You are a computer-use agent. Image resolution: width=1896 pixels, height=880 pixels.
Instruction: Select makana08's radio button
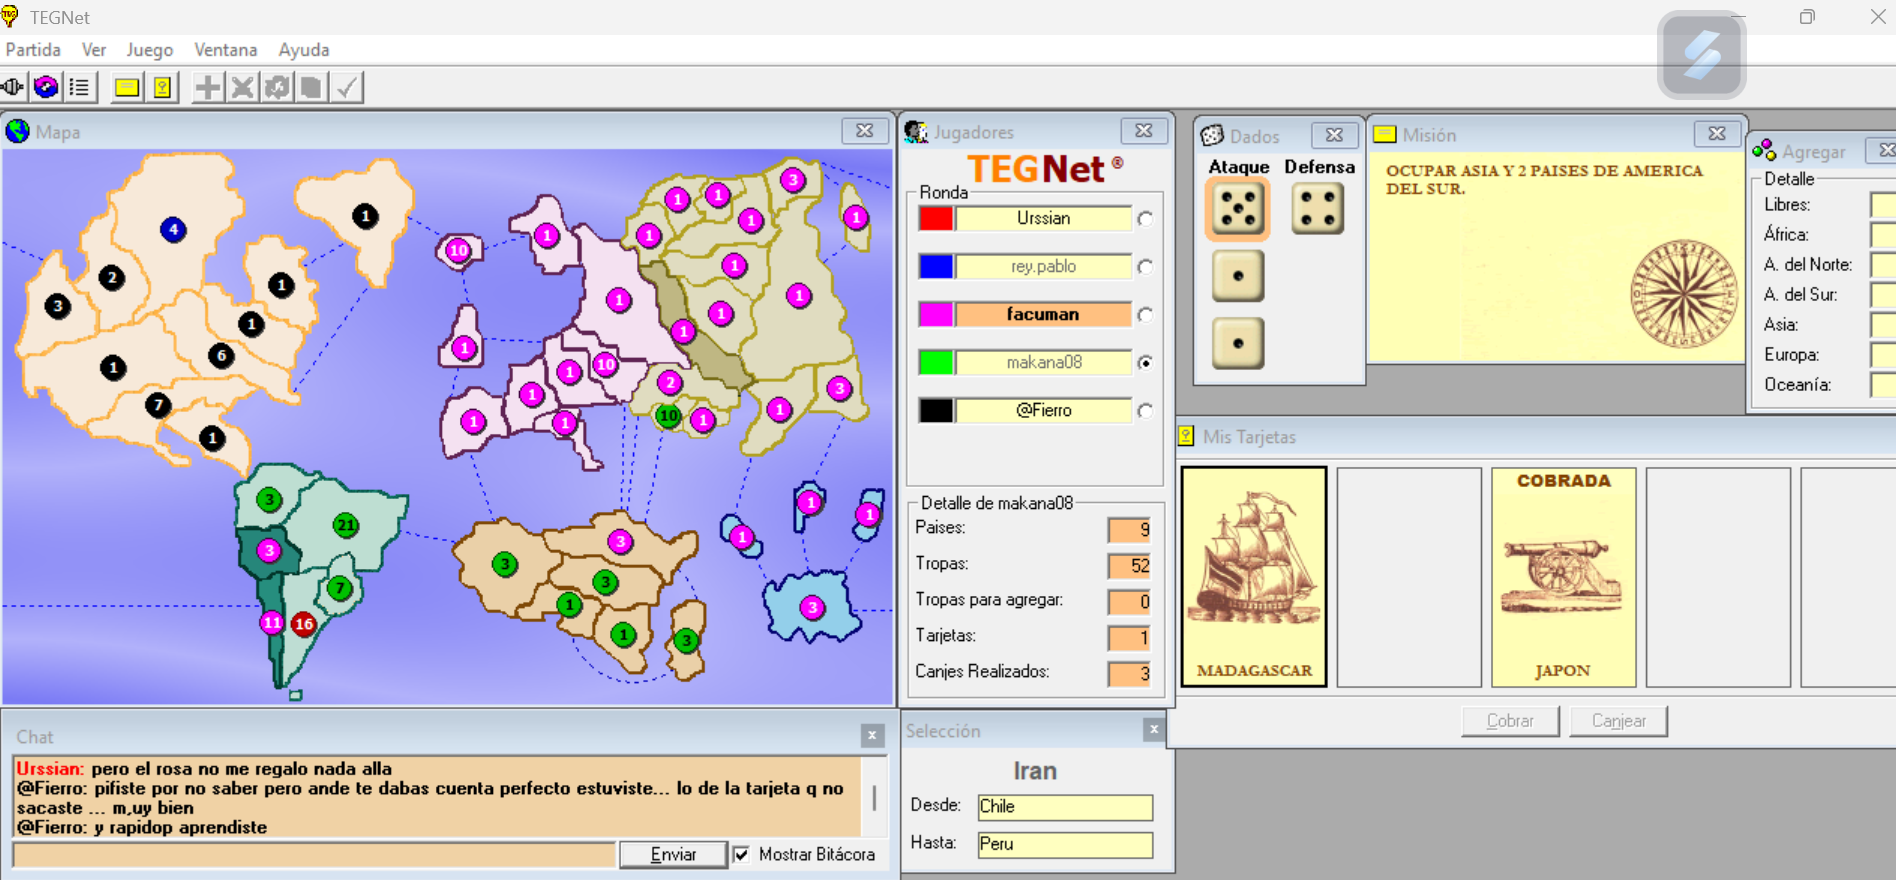[x=1145, y=362]
